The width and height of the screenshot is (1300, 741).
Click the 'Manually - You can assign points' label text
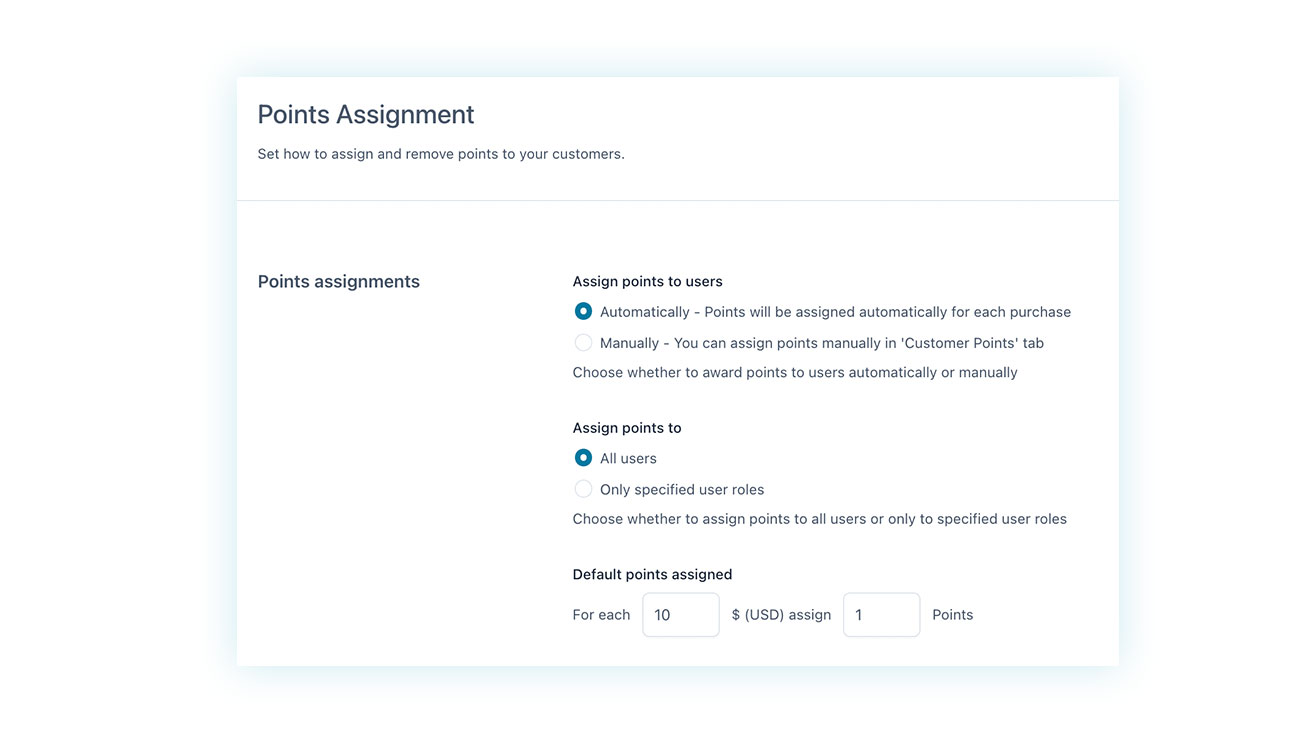(x=821, y=343)
